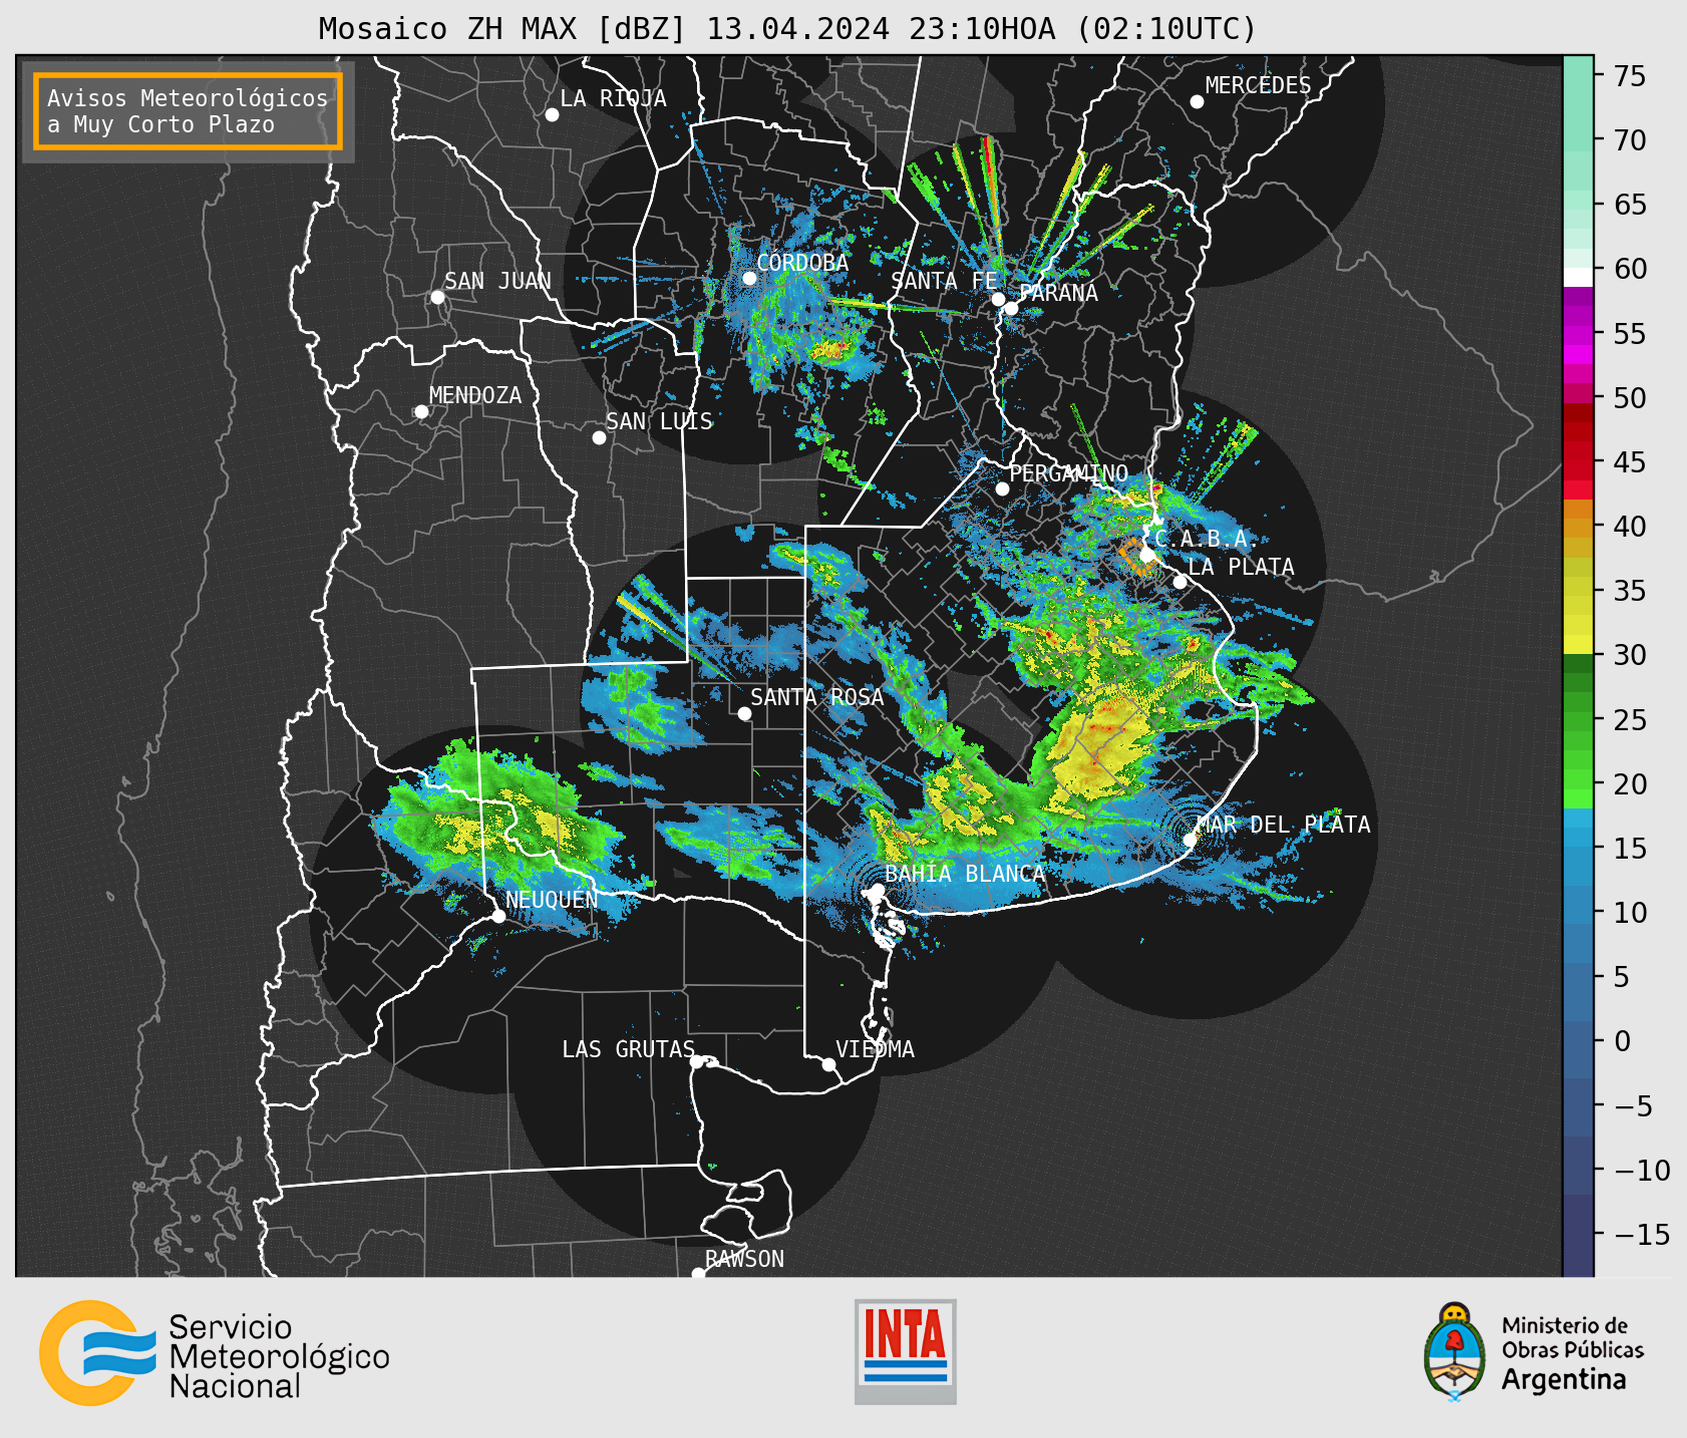
Task: Click the BAHÍA BLANCA map label
Action: 965,874
